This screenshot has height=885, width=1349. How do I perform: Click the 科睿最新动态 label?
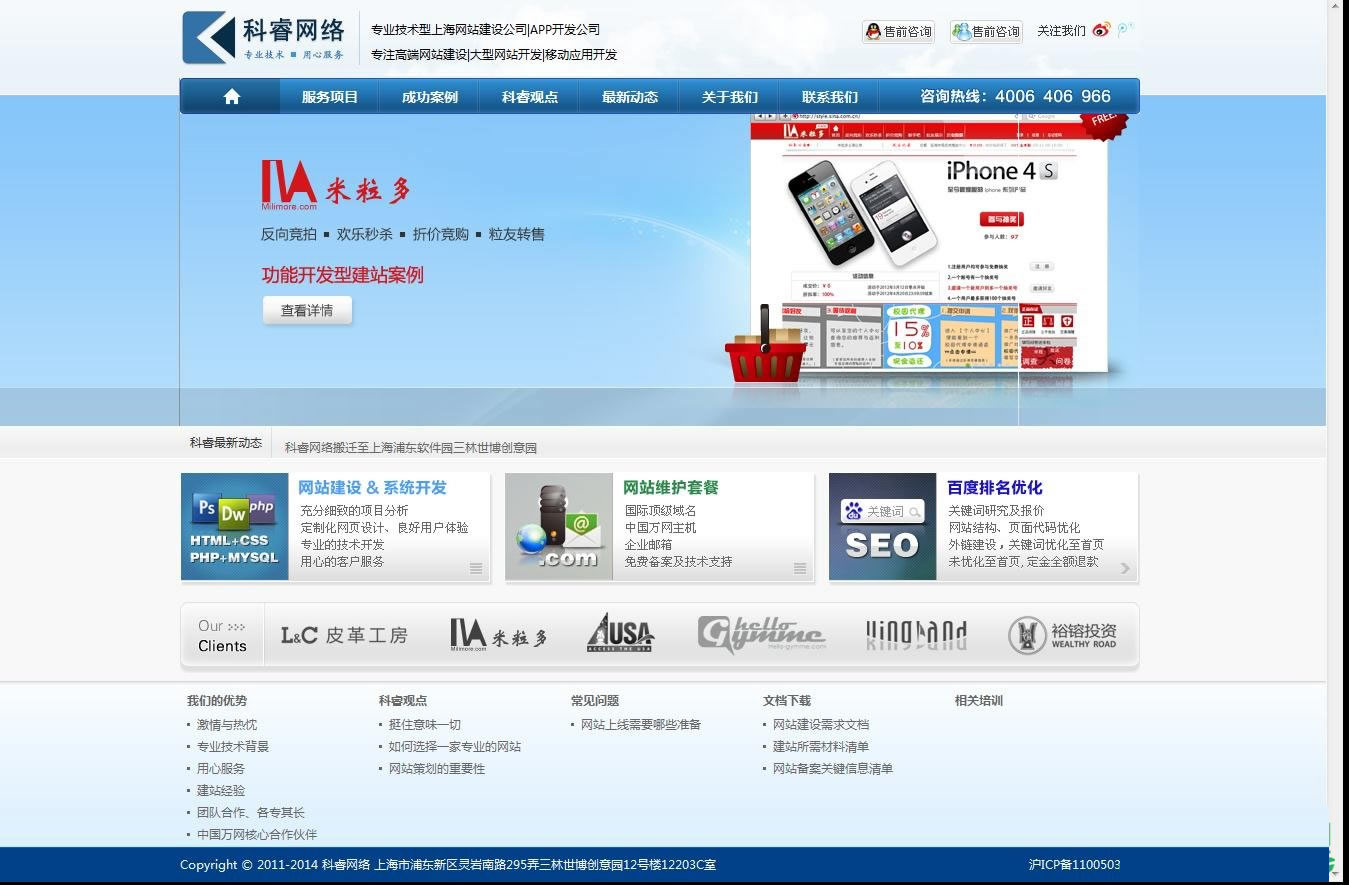pos(226,443)
